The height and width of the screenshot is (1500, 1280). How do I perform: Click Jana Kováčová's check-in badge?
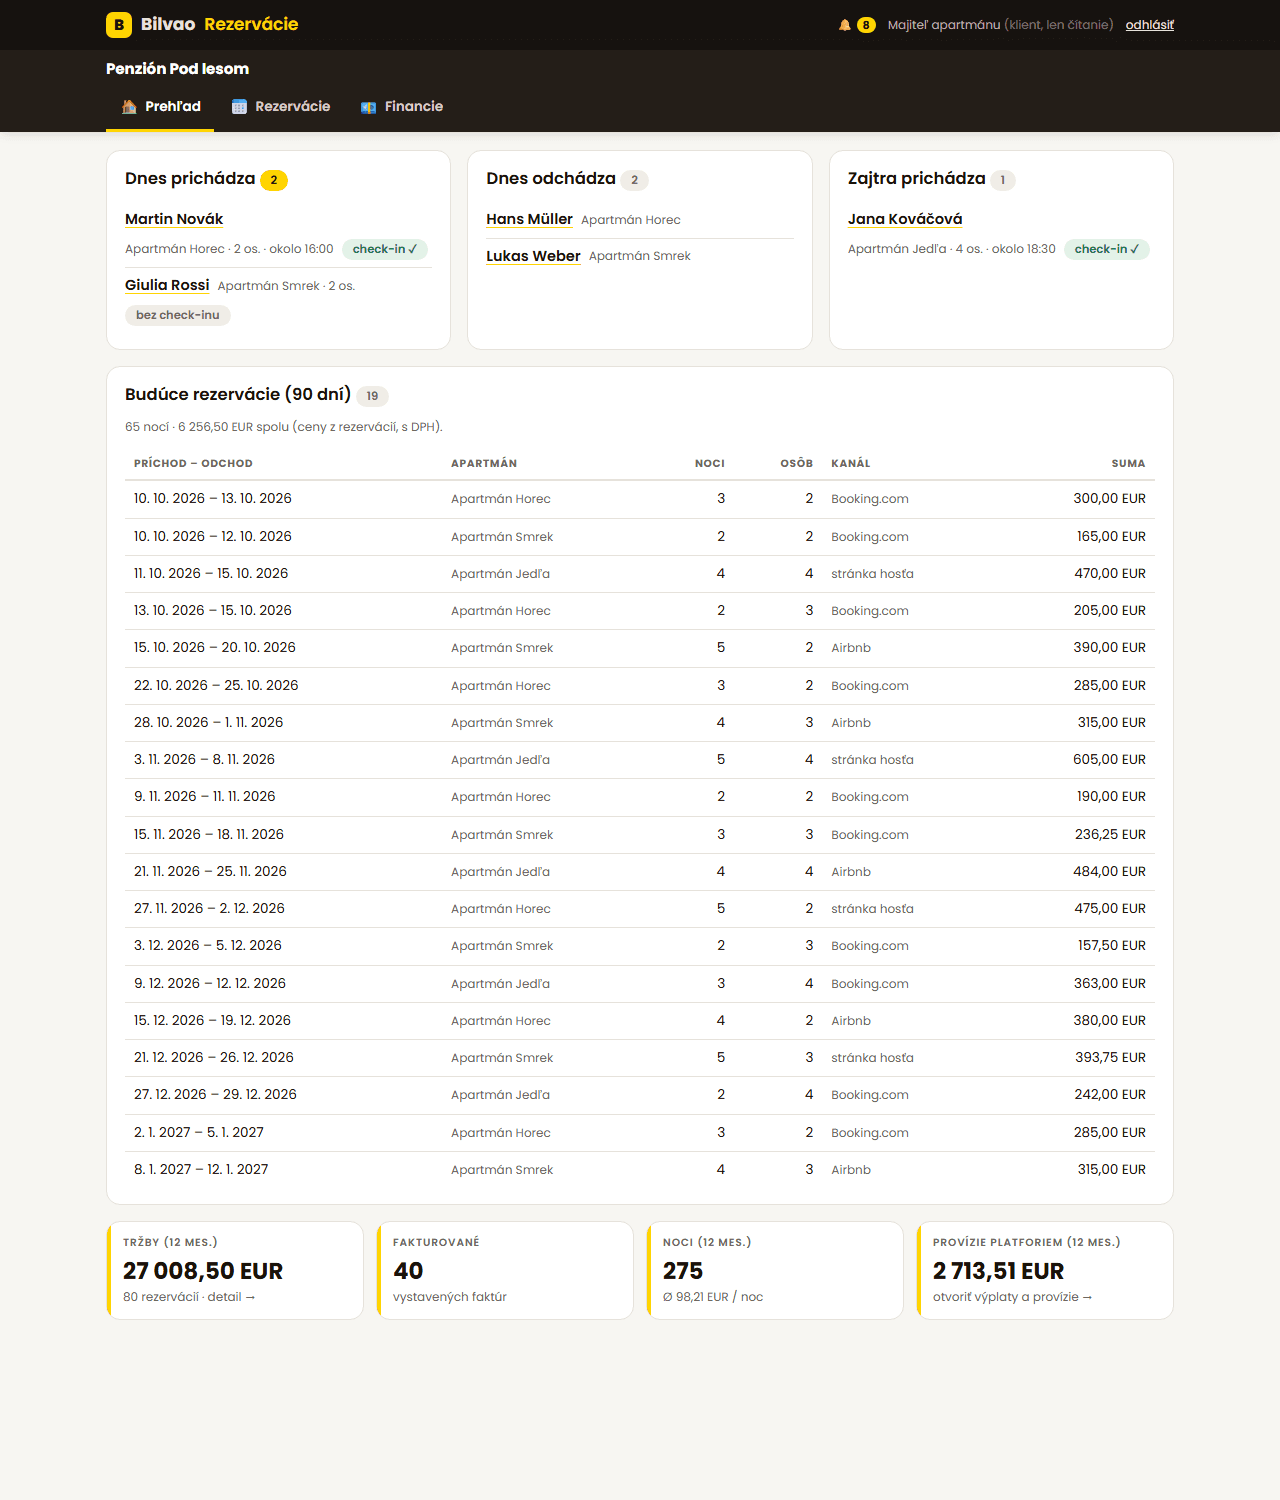(1107, 249)
